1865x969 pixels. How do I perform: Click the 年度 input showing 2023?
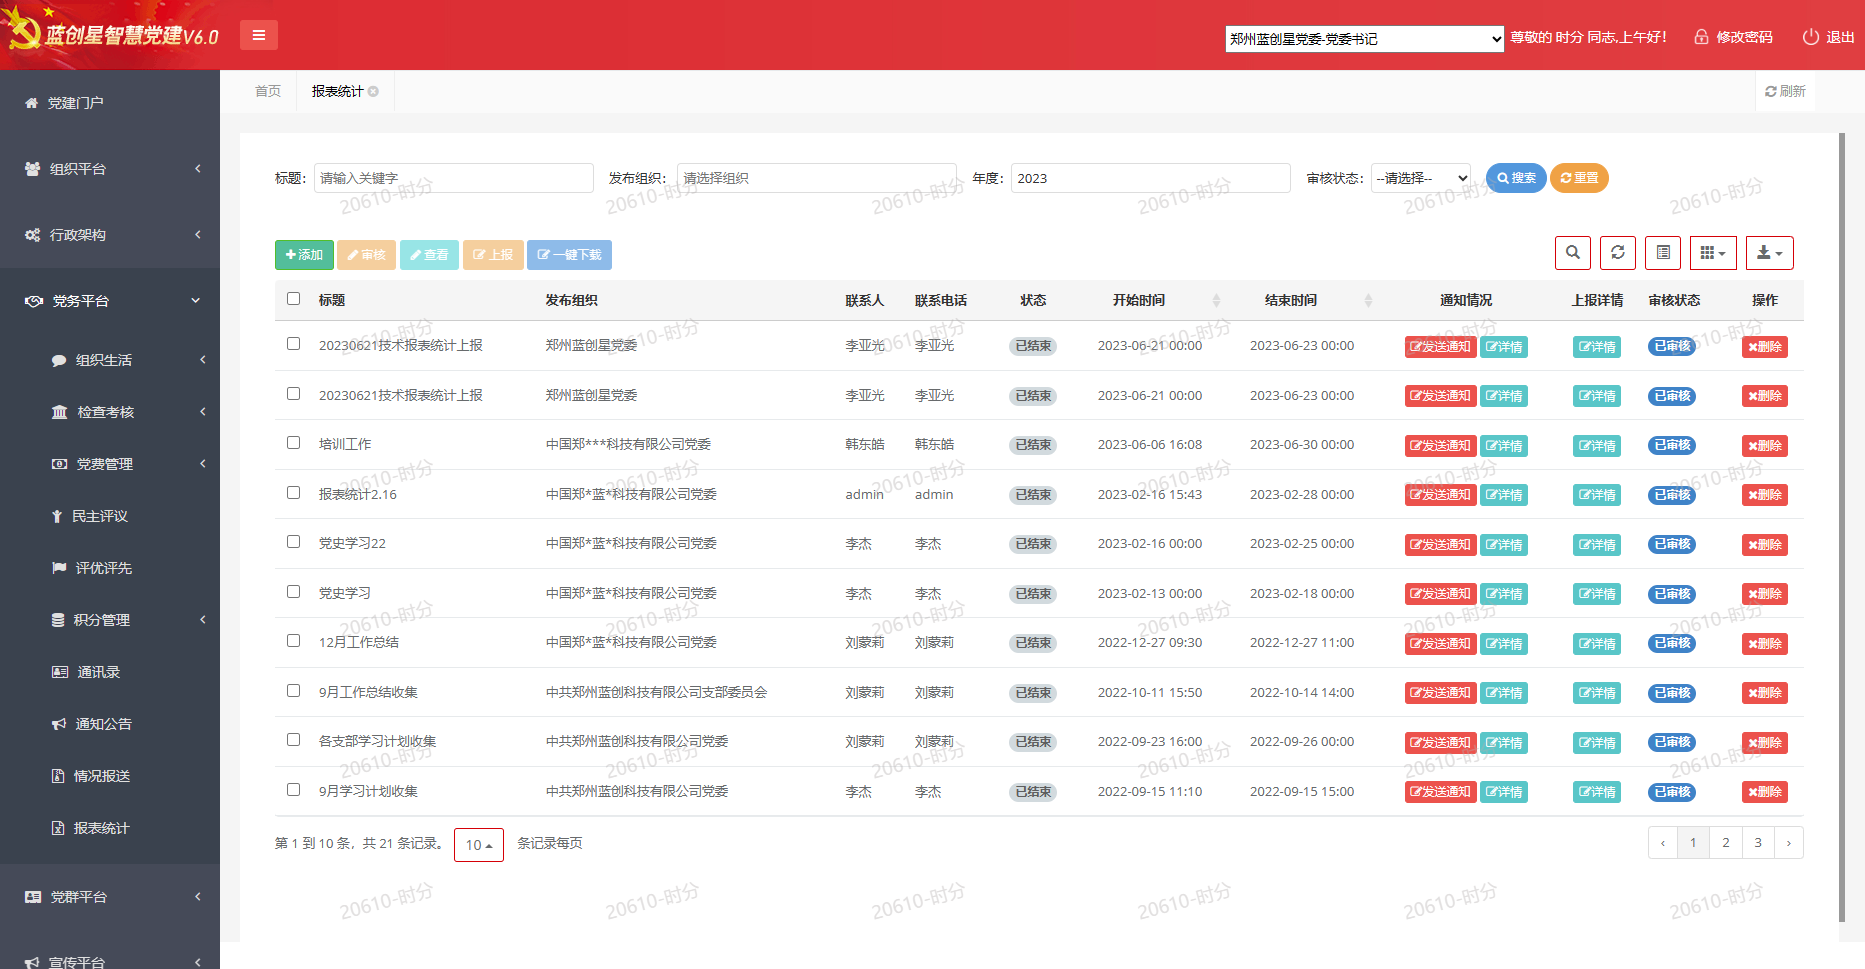pyautogui.click(x=1150, y=178)
